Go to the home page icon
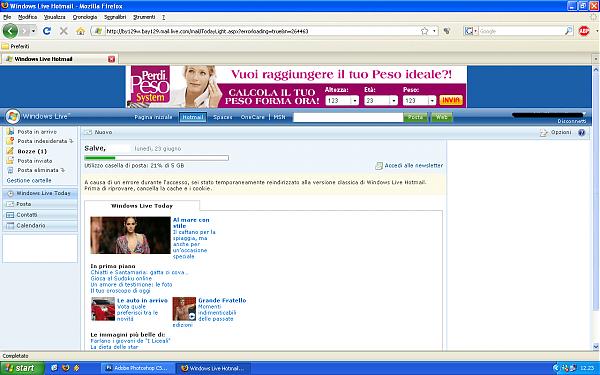Screen dimensions: 600x375 (x=80, y=31)
